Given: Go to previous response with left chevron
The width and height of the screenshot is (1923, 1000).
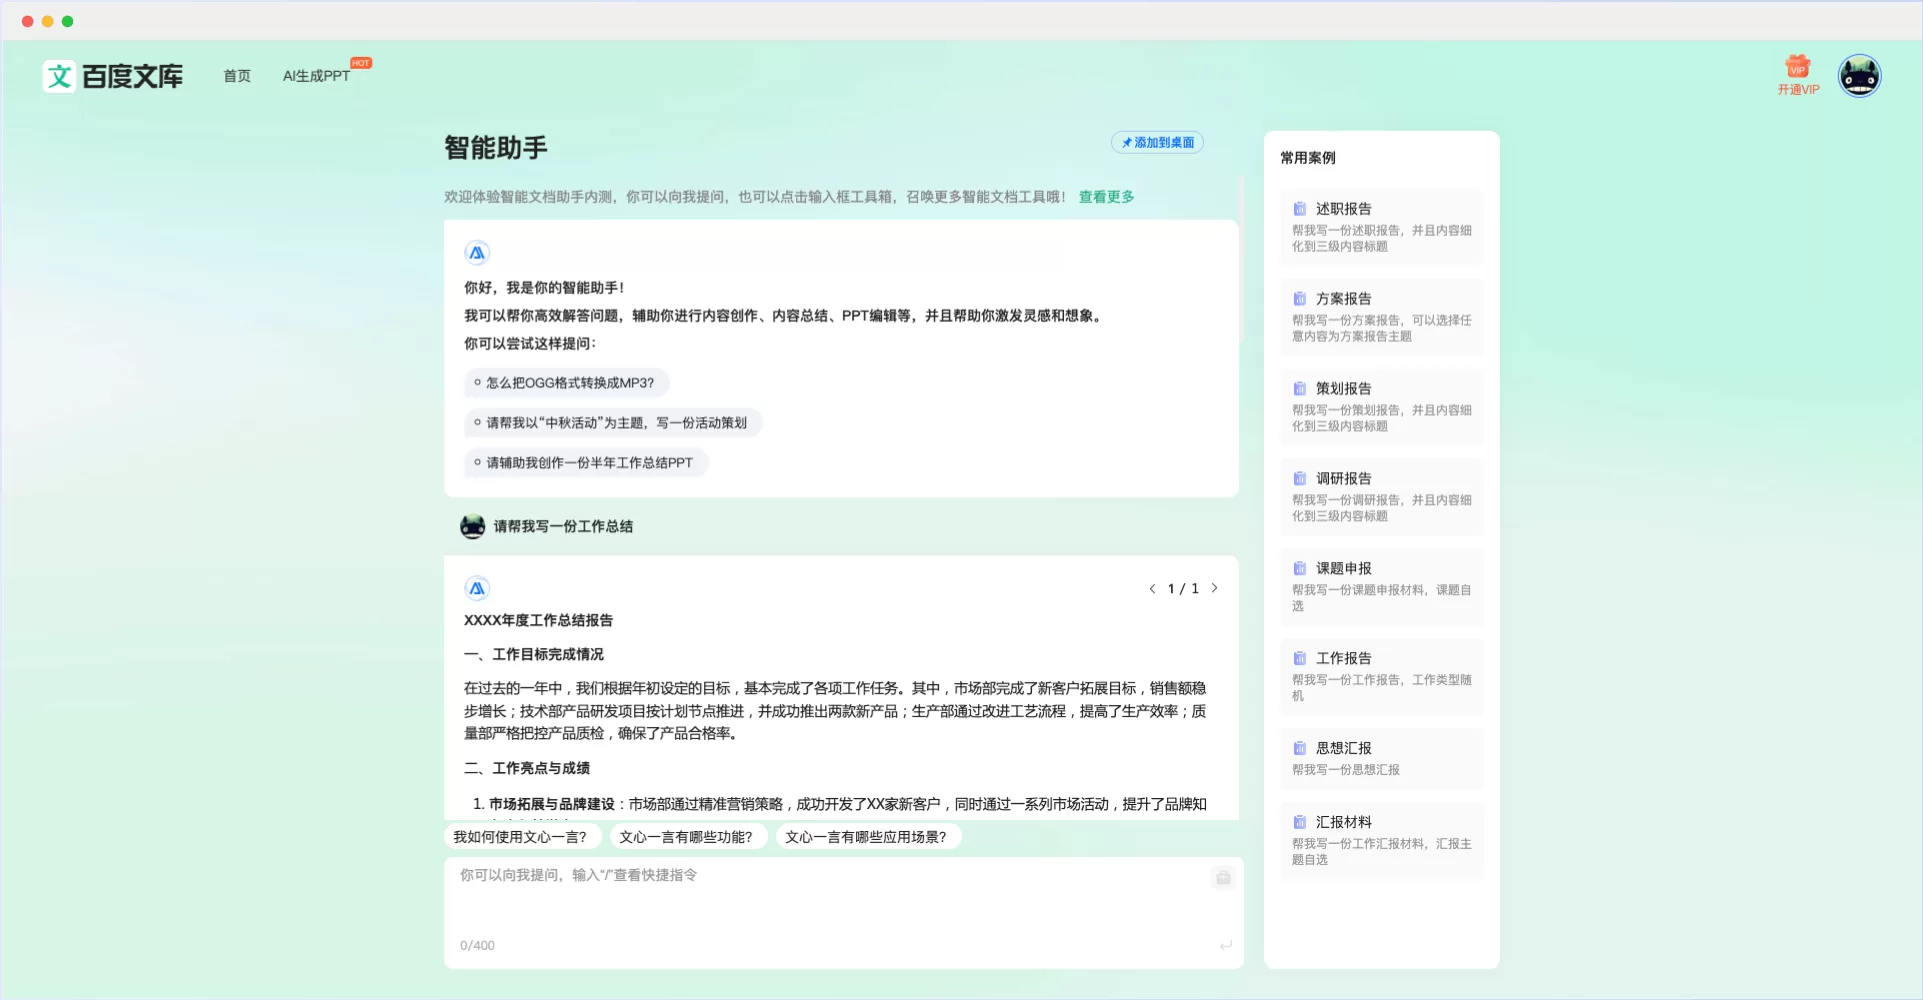Looking at the screenshot, I should click(1152, 589).
